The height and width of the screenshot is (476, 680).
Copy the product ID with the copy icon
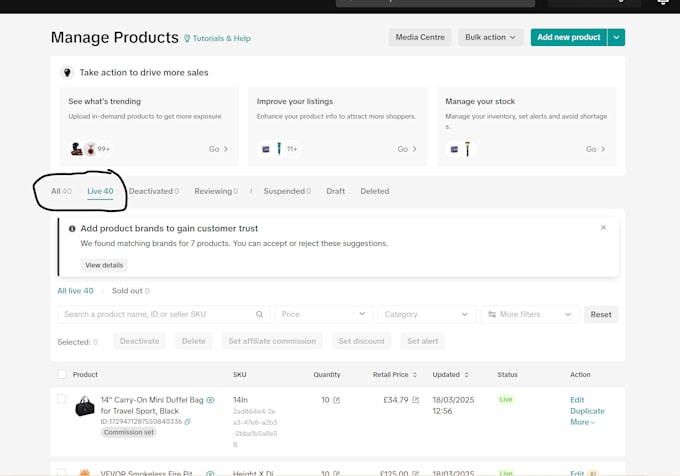click(187, 421)
